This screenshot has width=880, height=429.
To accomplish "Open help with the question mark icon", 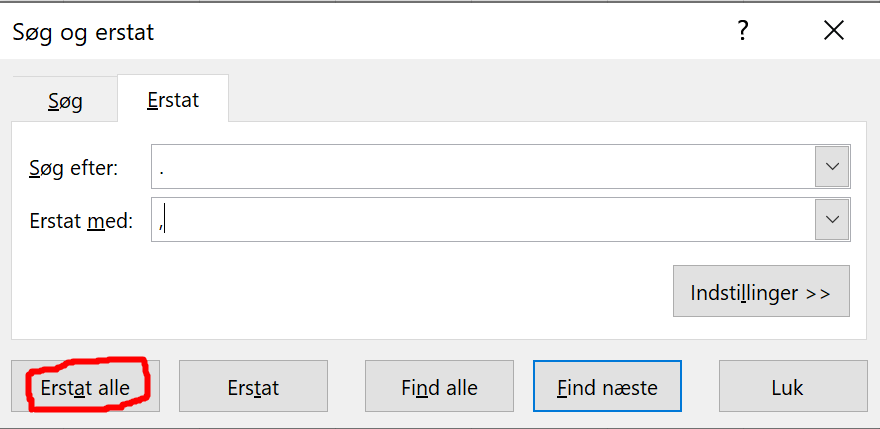I will pyautogui.click(x=743, y=31).
